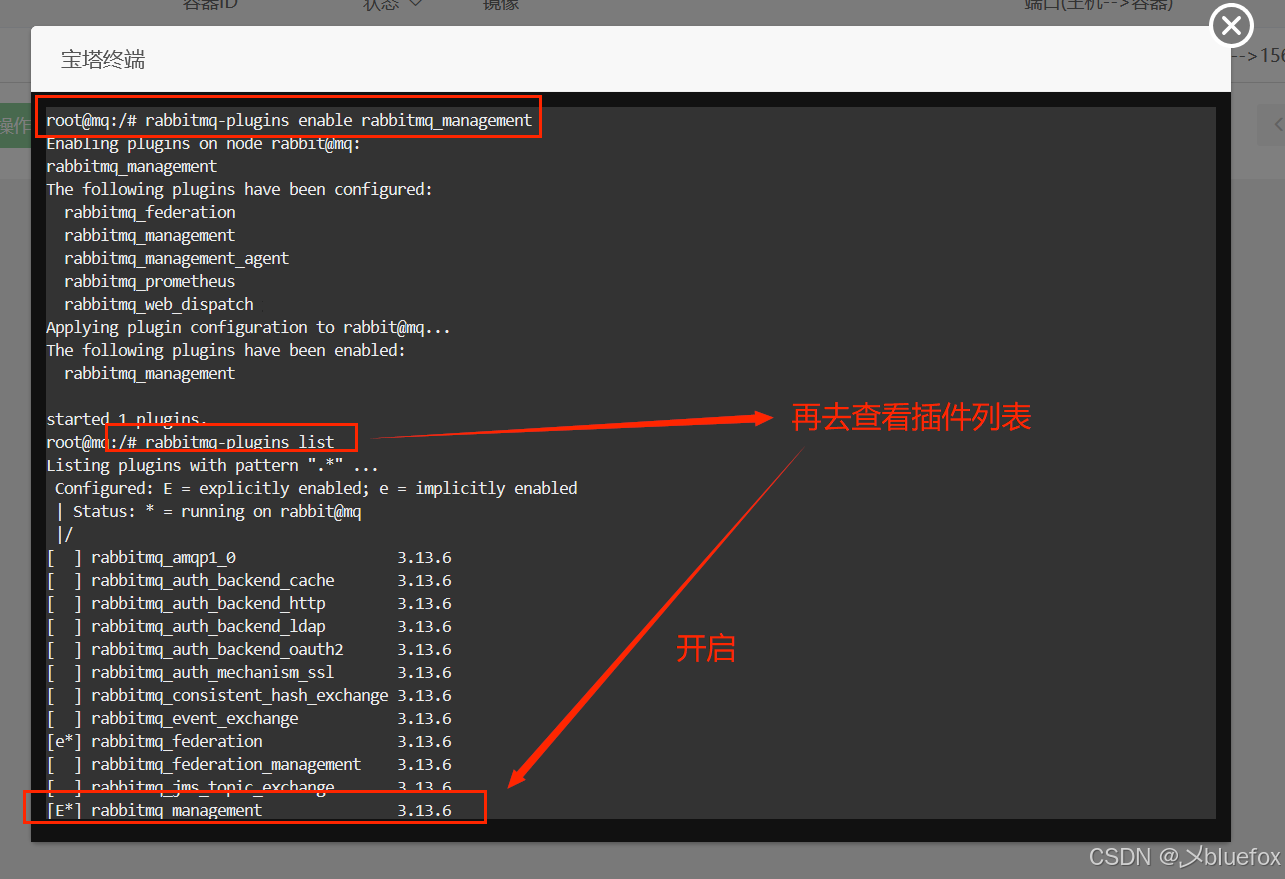Select the 'rabbitmq-plugins enable rabbitmq_management' command line
Viewport: 1285px width, 879px height.
[x=289, y=121]
